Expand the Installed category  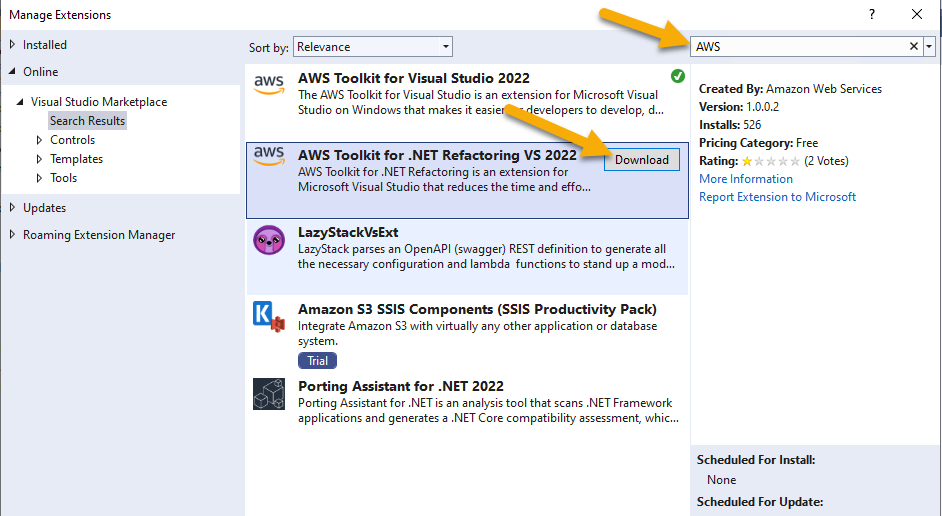coord(12,44)
